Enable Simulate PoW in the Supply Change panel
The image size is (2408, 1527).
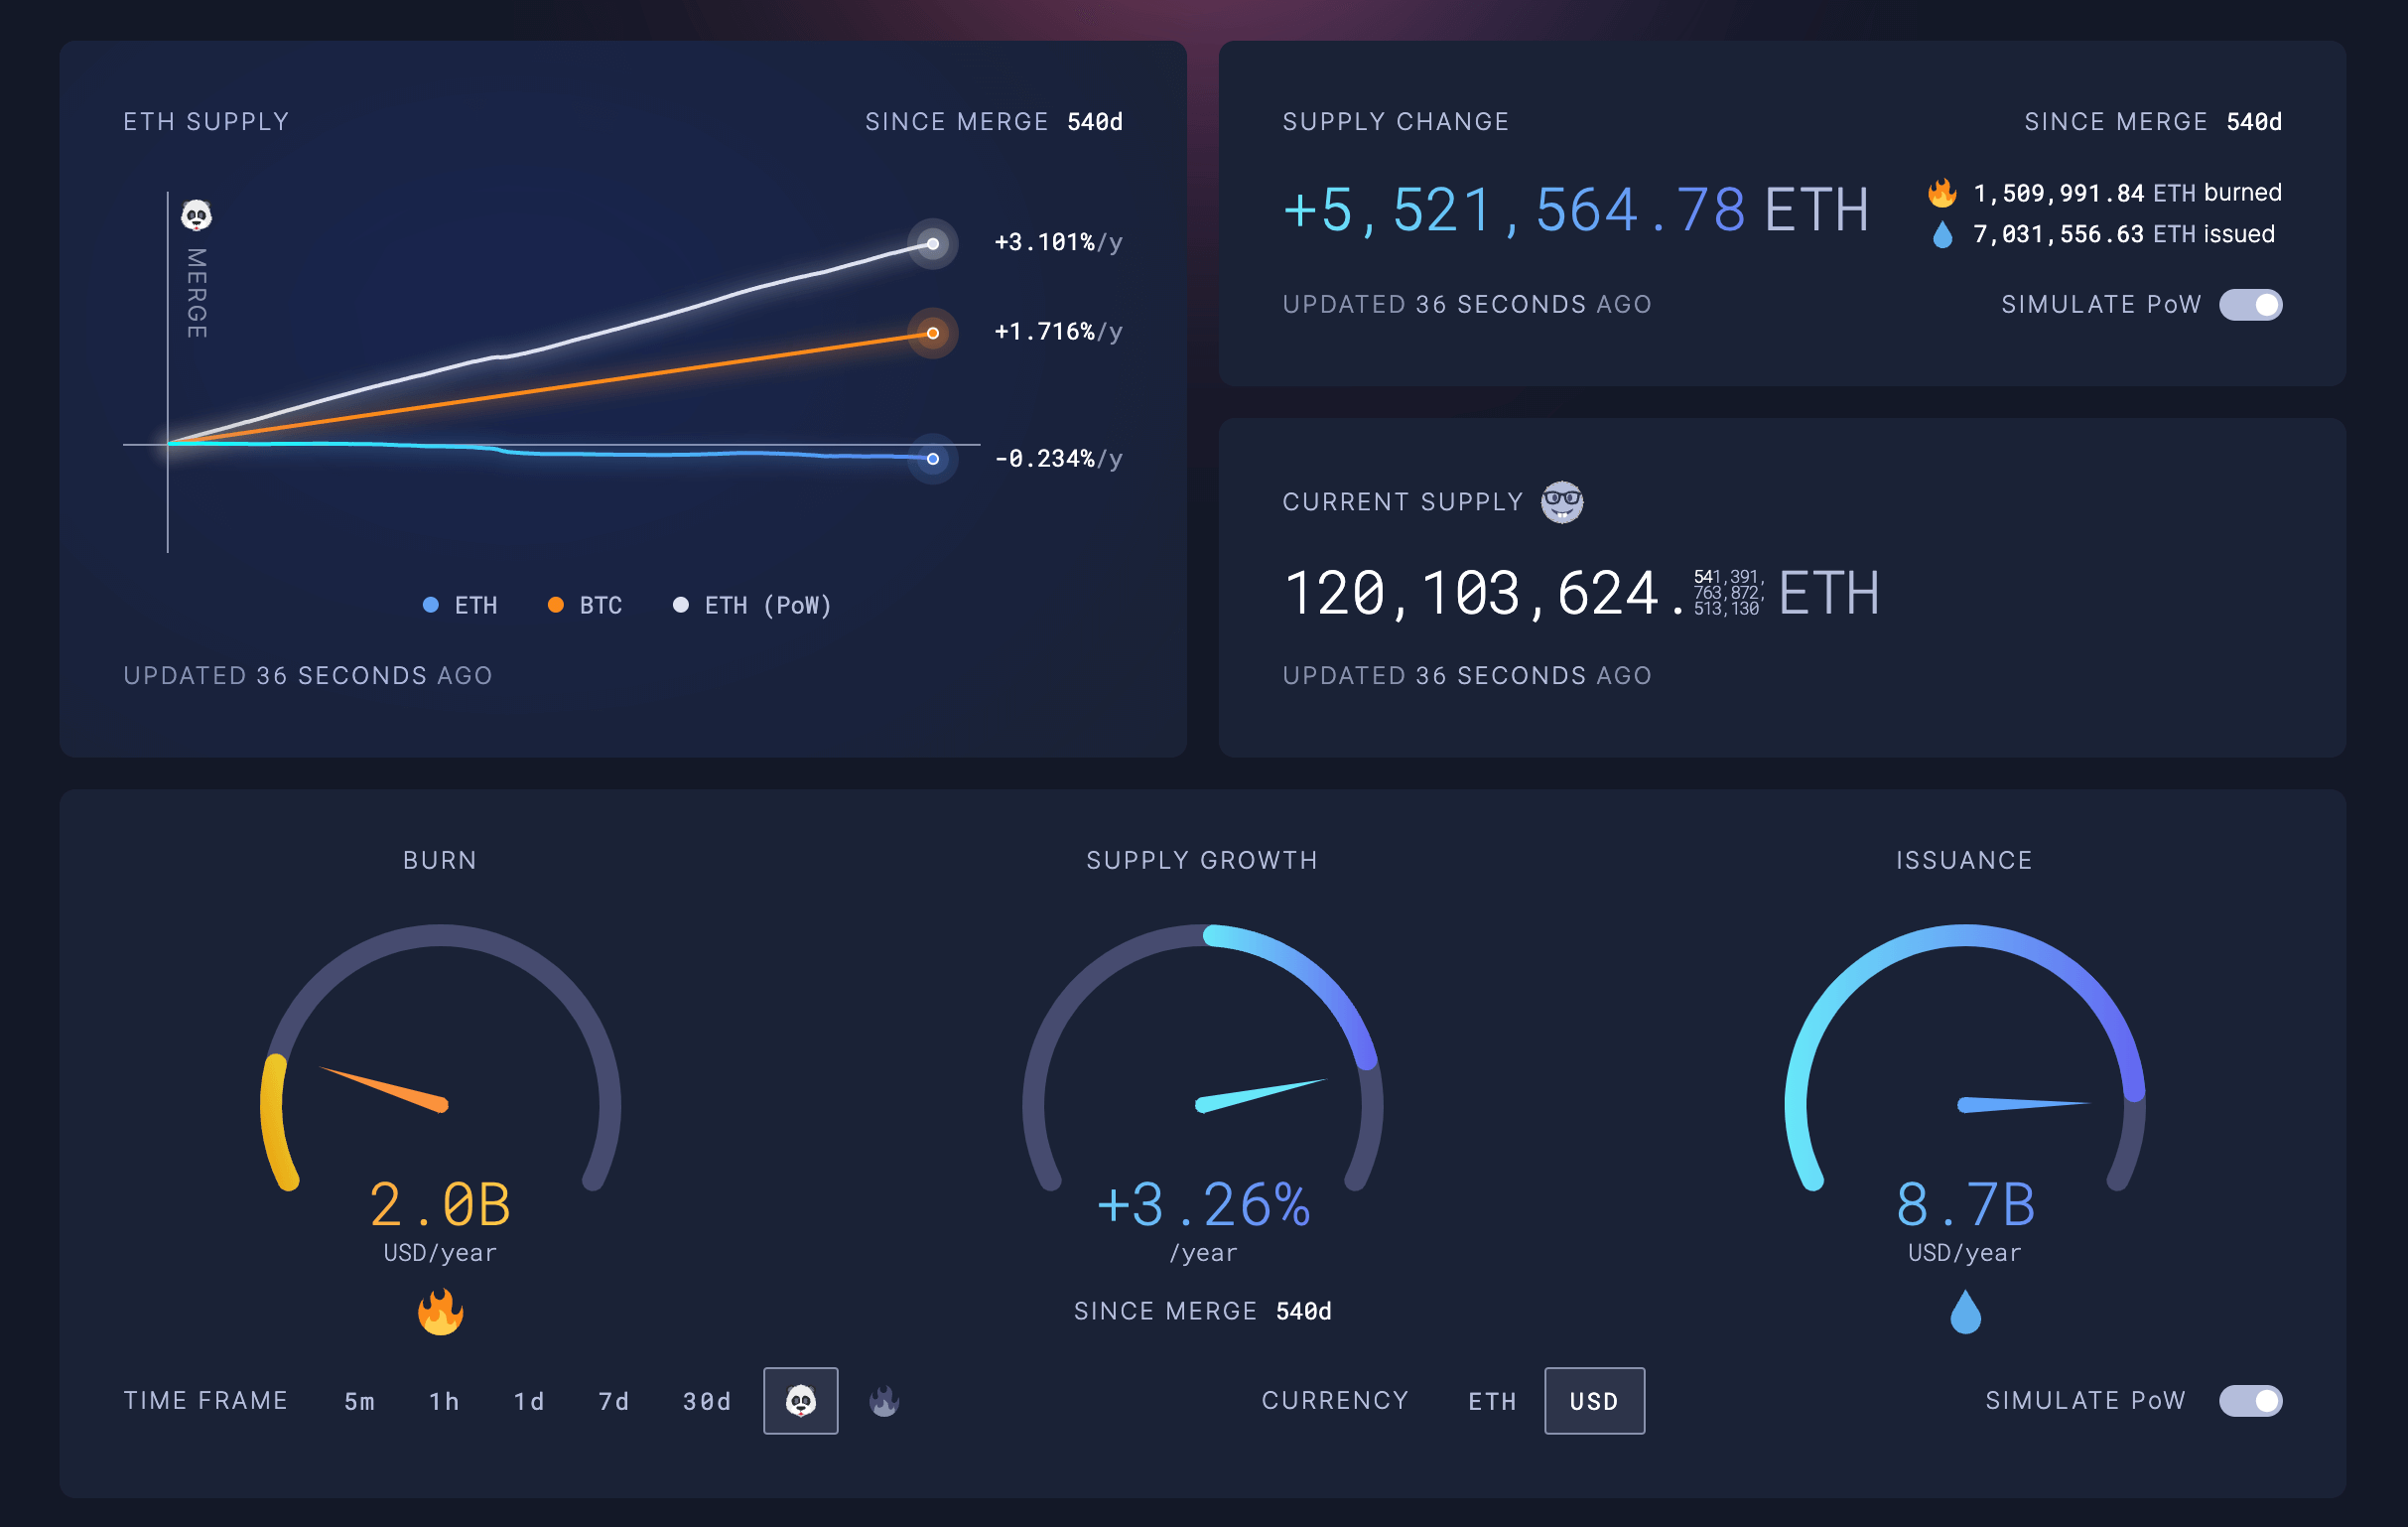point(2250,304)
